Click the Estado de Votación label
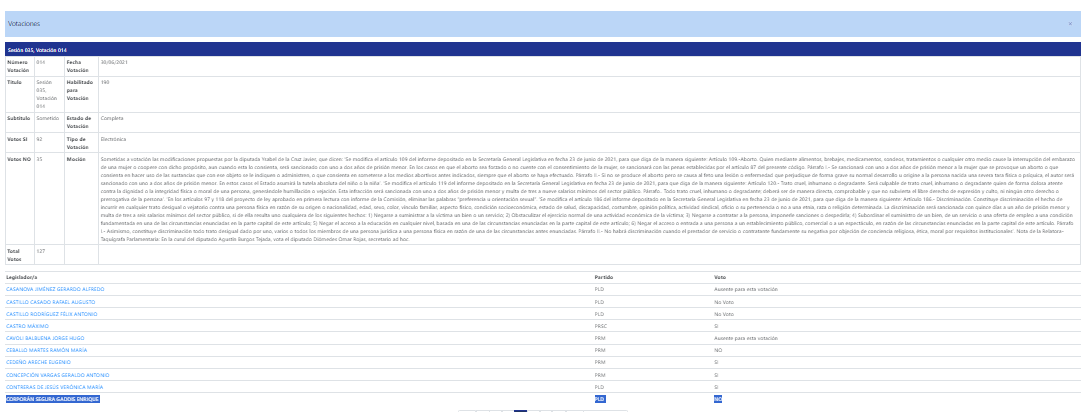The height and width of the screenshot is (412, 1087). (79, 121)
